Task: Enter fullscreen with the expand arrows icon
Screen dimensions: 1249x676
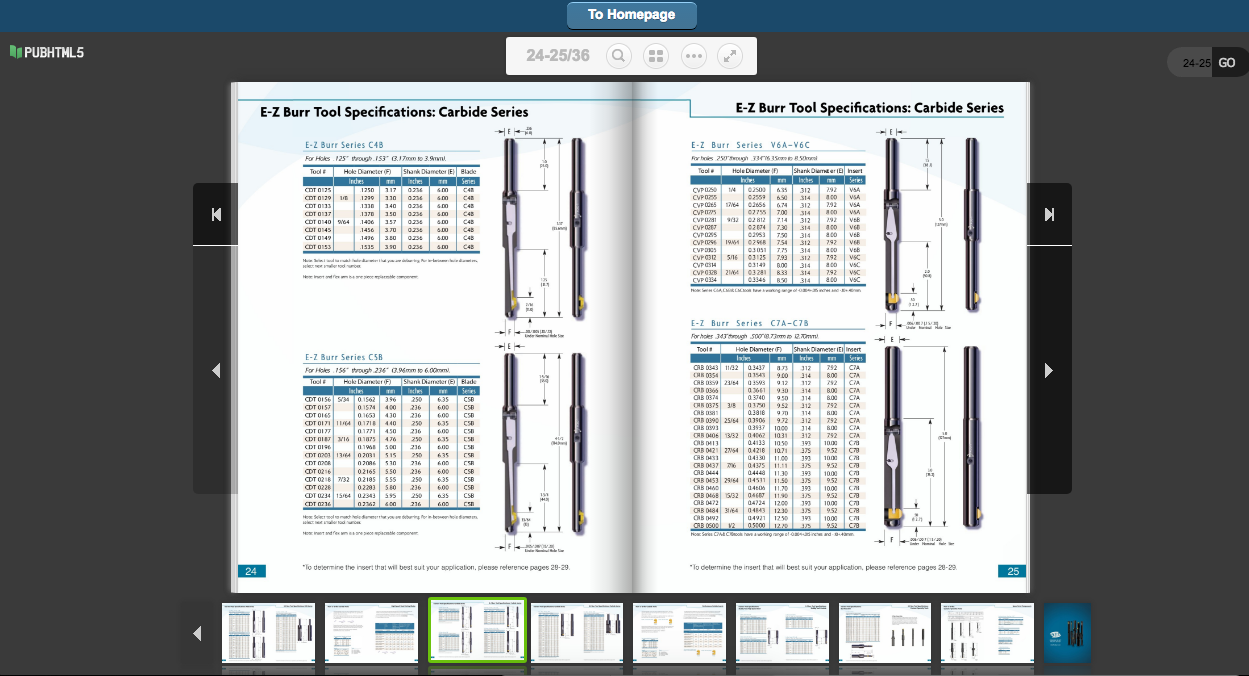Action: pos(730,56)
